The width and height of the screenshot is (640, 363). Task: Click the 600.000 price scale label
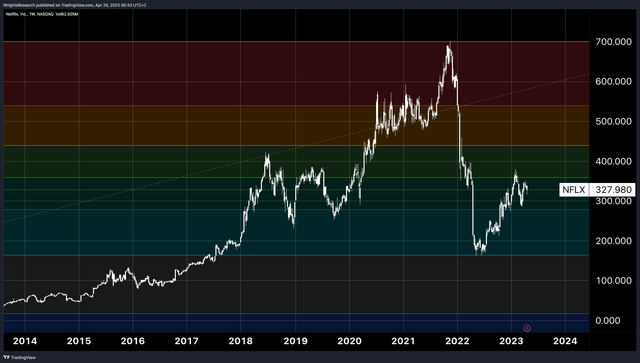[613, 82]
